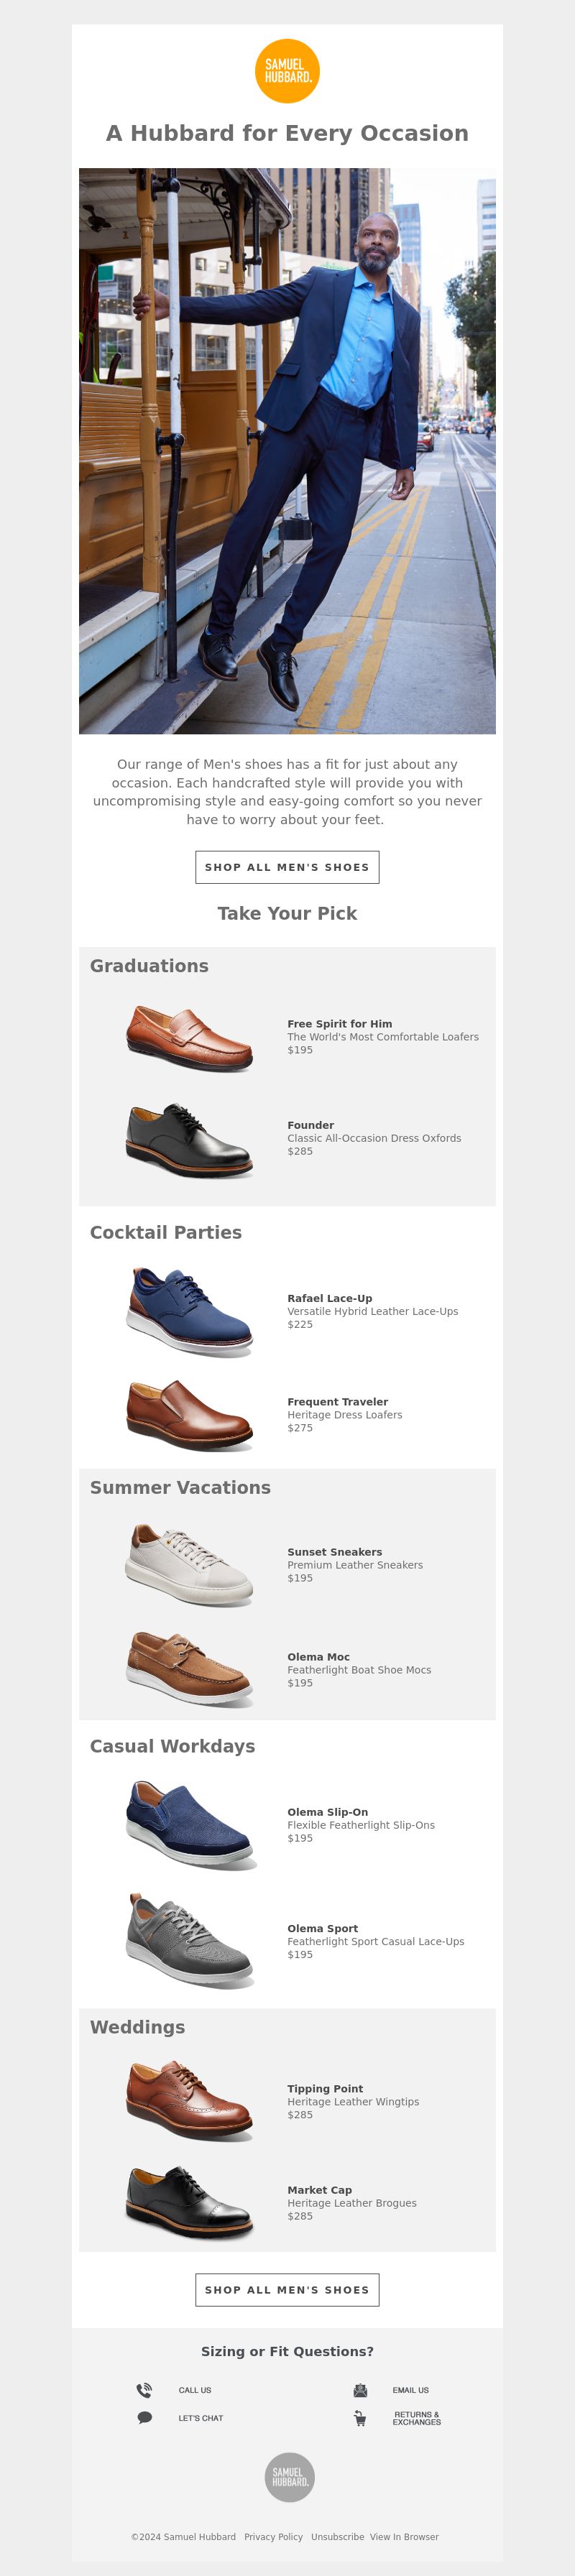Viewport: 575px width, 2576px height.
Task: Open the black Founder oxford shoe image
Action: 189,1139
